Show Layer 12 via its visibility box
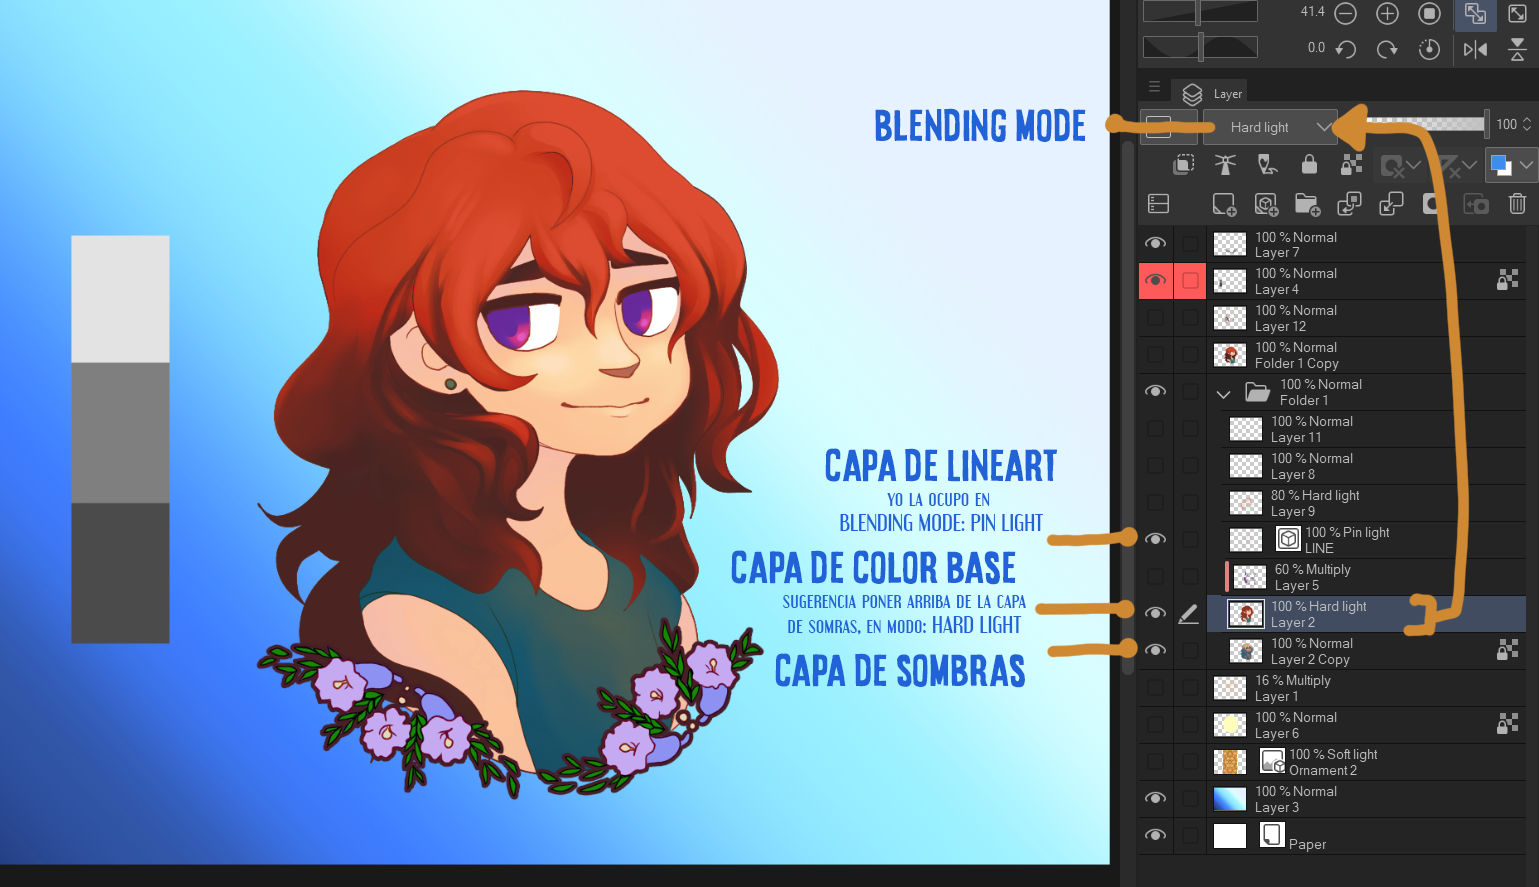1539x887 pixels. click(x=1155, y=318)
